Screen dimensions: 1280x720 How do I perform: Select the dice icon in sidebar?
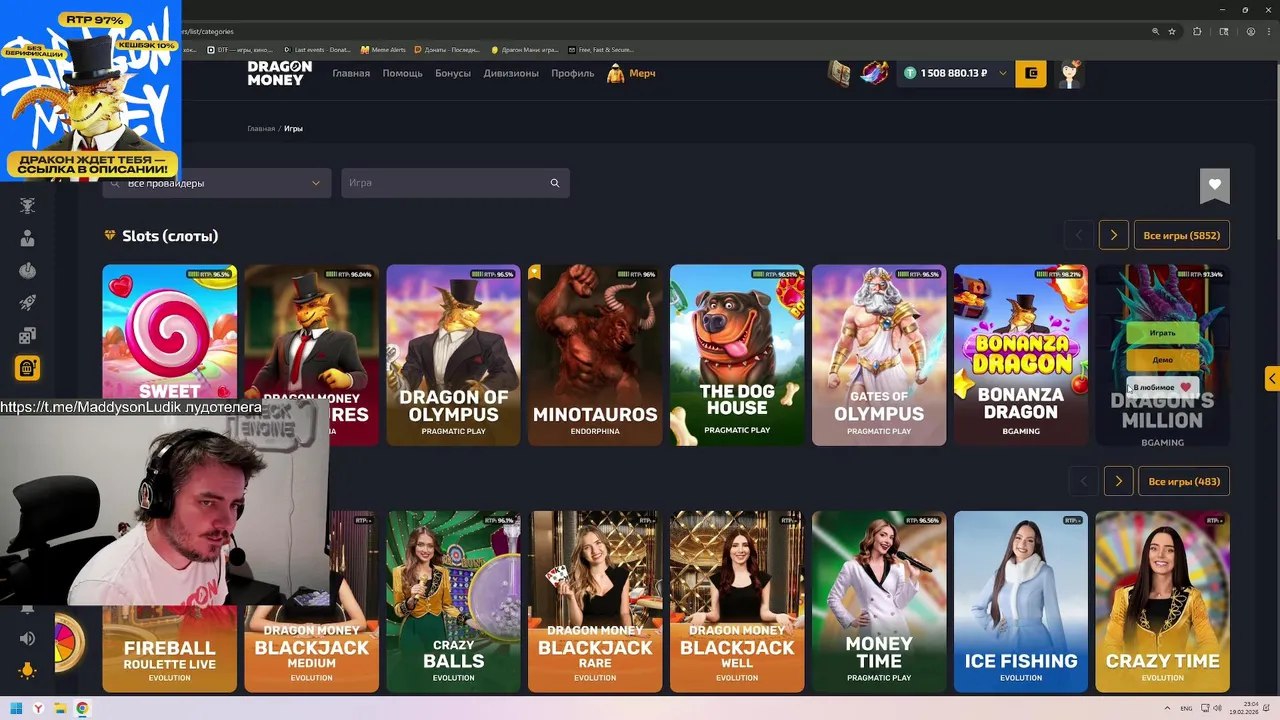[x=27, y=336]
